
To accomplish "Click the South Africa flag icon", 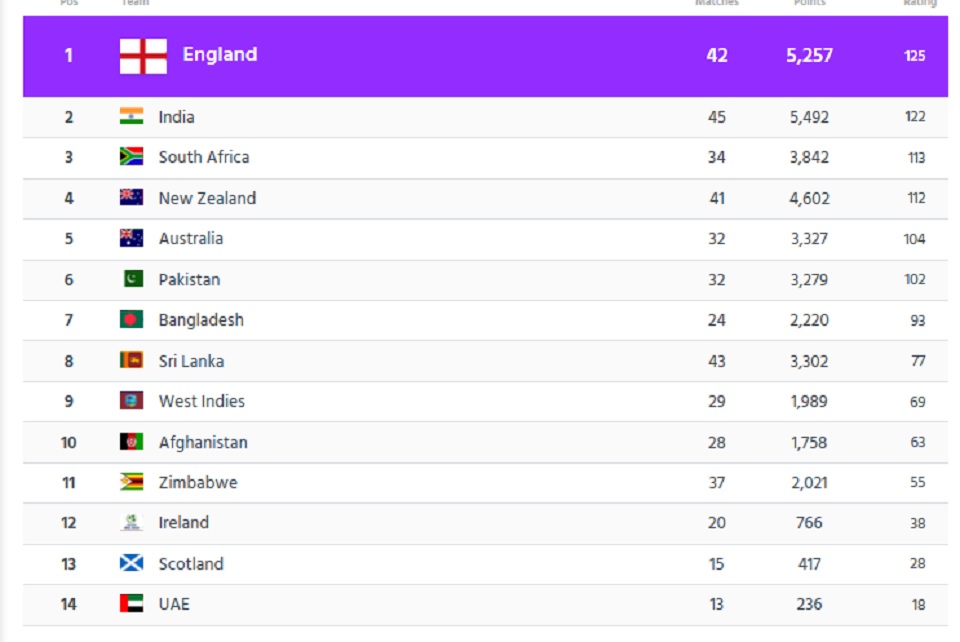I will click(x=131, y=157).
